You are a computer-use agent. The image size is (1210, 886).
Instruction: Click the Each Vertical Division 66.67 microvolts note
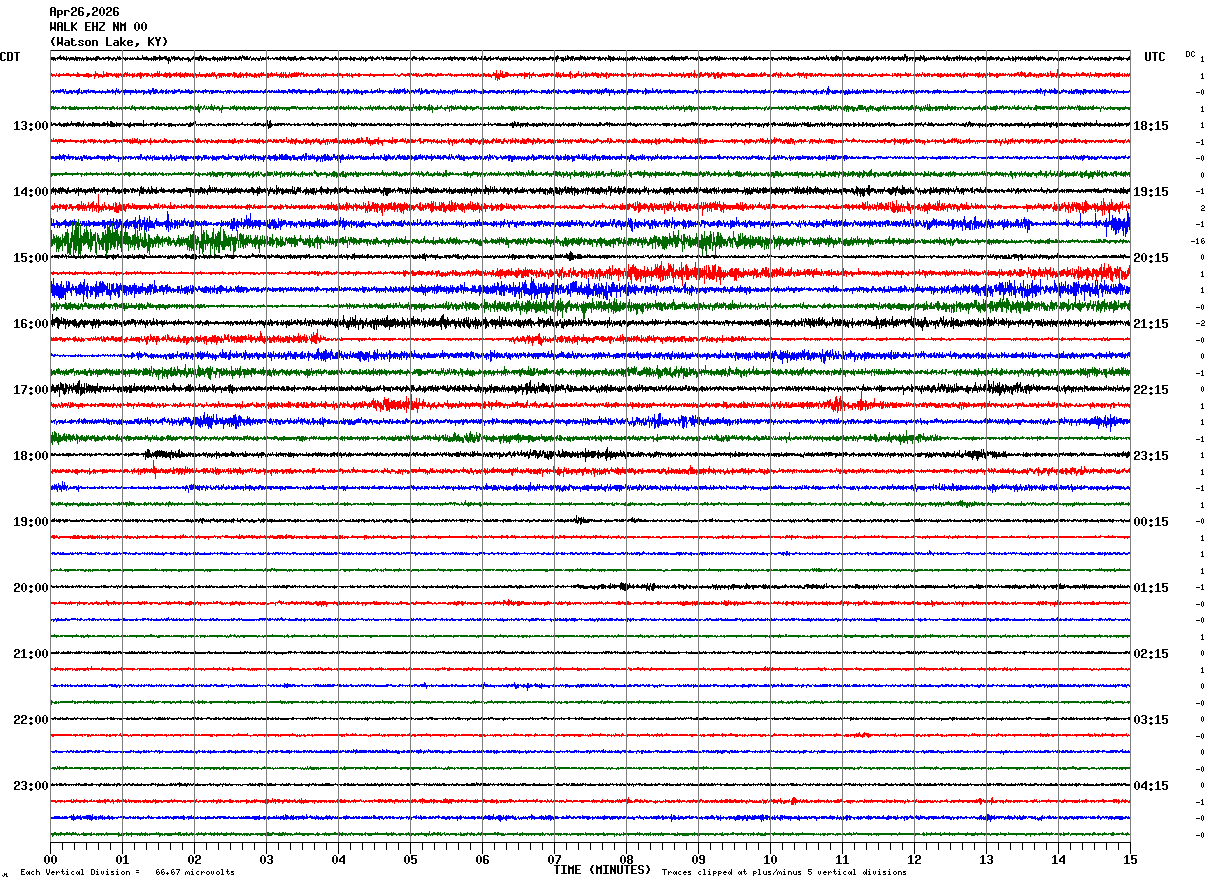127,872
